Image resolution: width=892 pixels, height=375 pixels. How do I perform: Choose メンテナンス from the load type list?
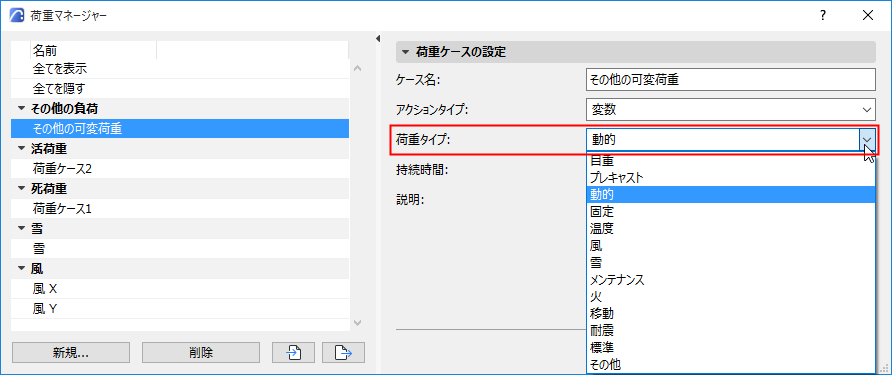point(730,279)
